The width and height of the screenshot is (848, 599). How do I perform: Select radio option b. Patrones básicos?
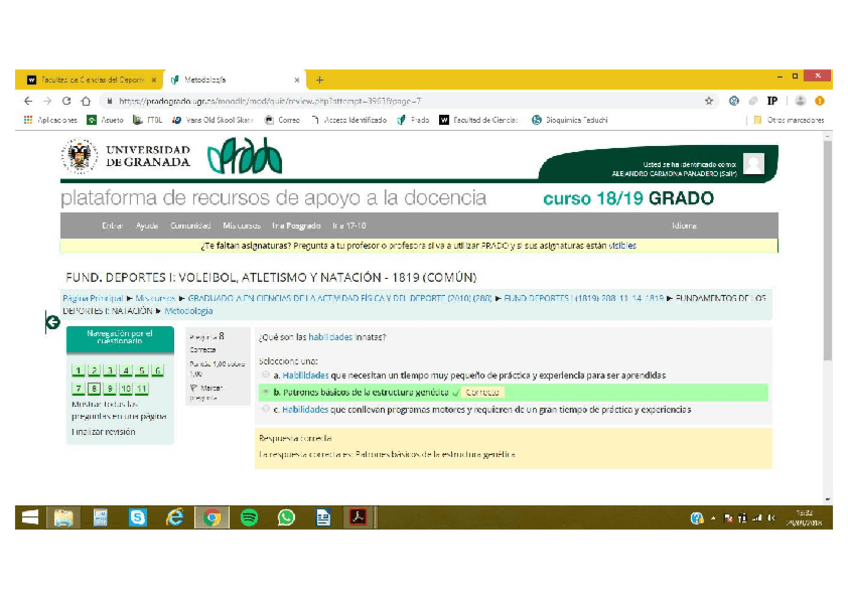(x=266, y=392)
